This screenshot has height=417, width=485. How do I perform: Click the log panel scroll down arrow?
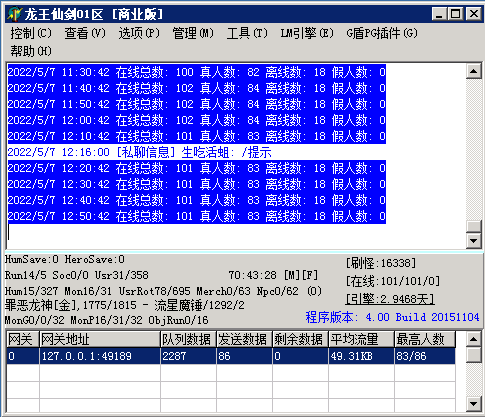pyautogui.click(x=473, y=240)
